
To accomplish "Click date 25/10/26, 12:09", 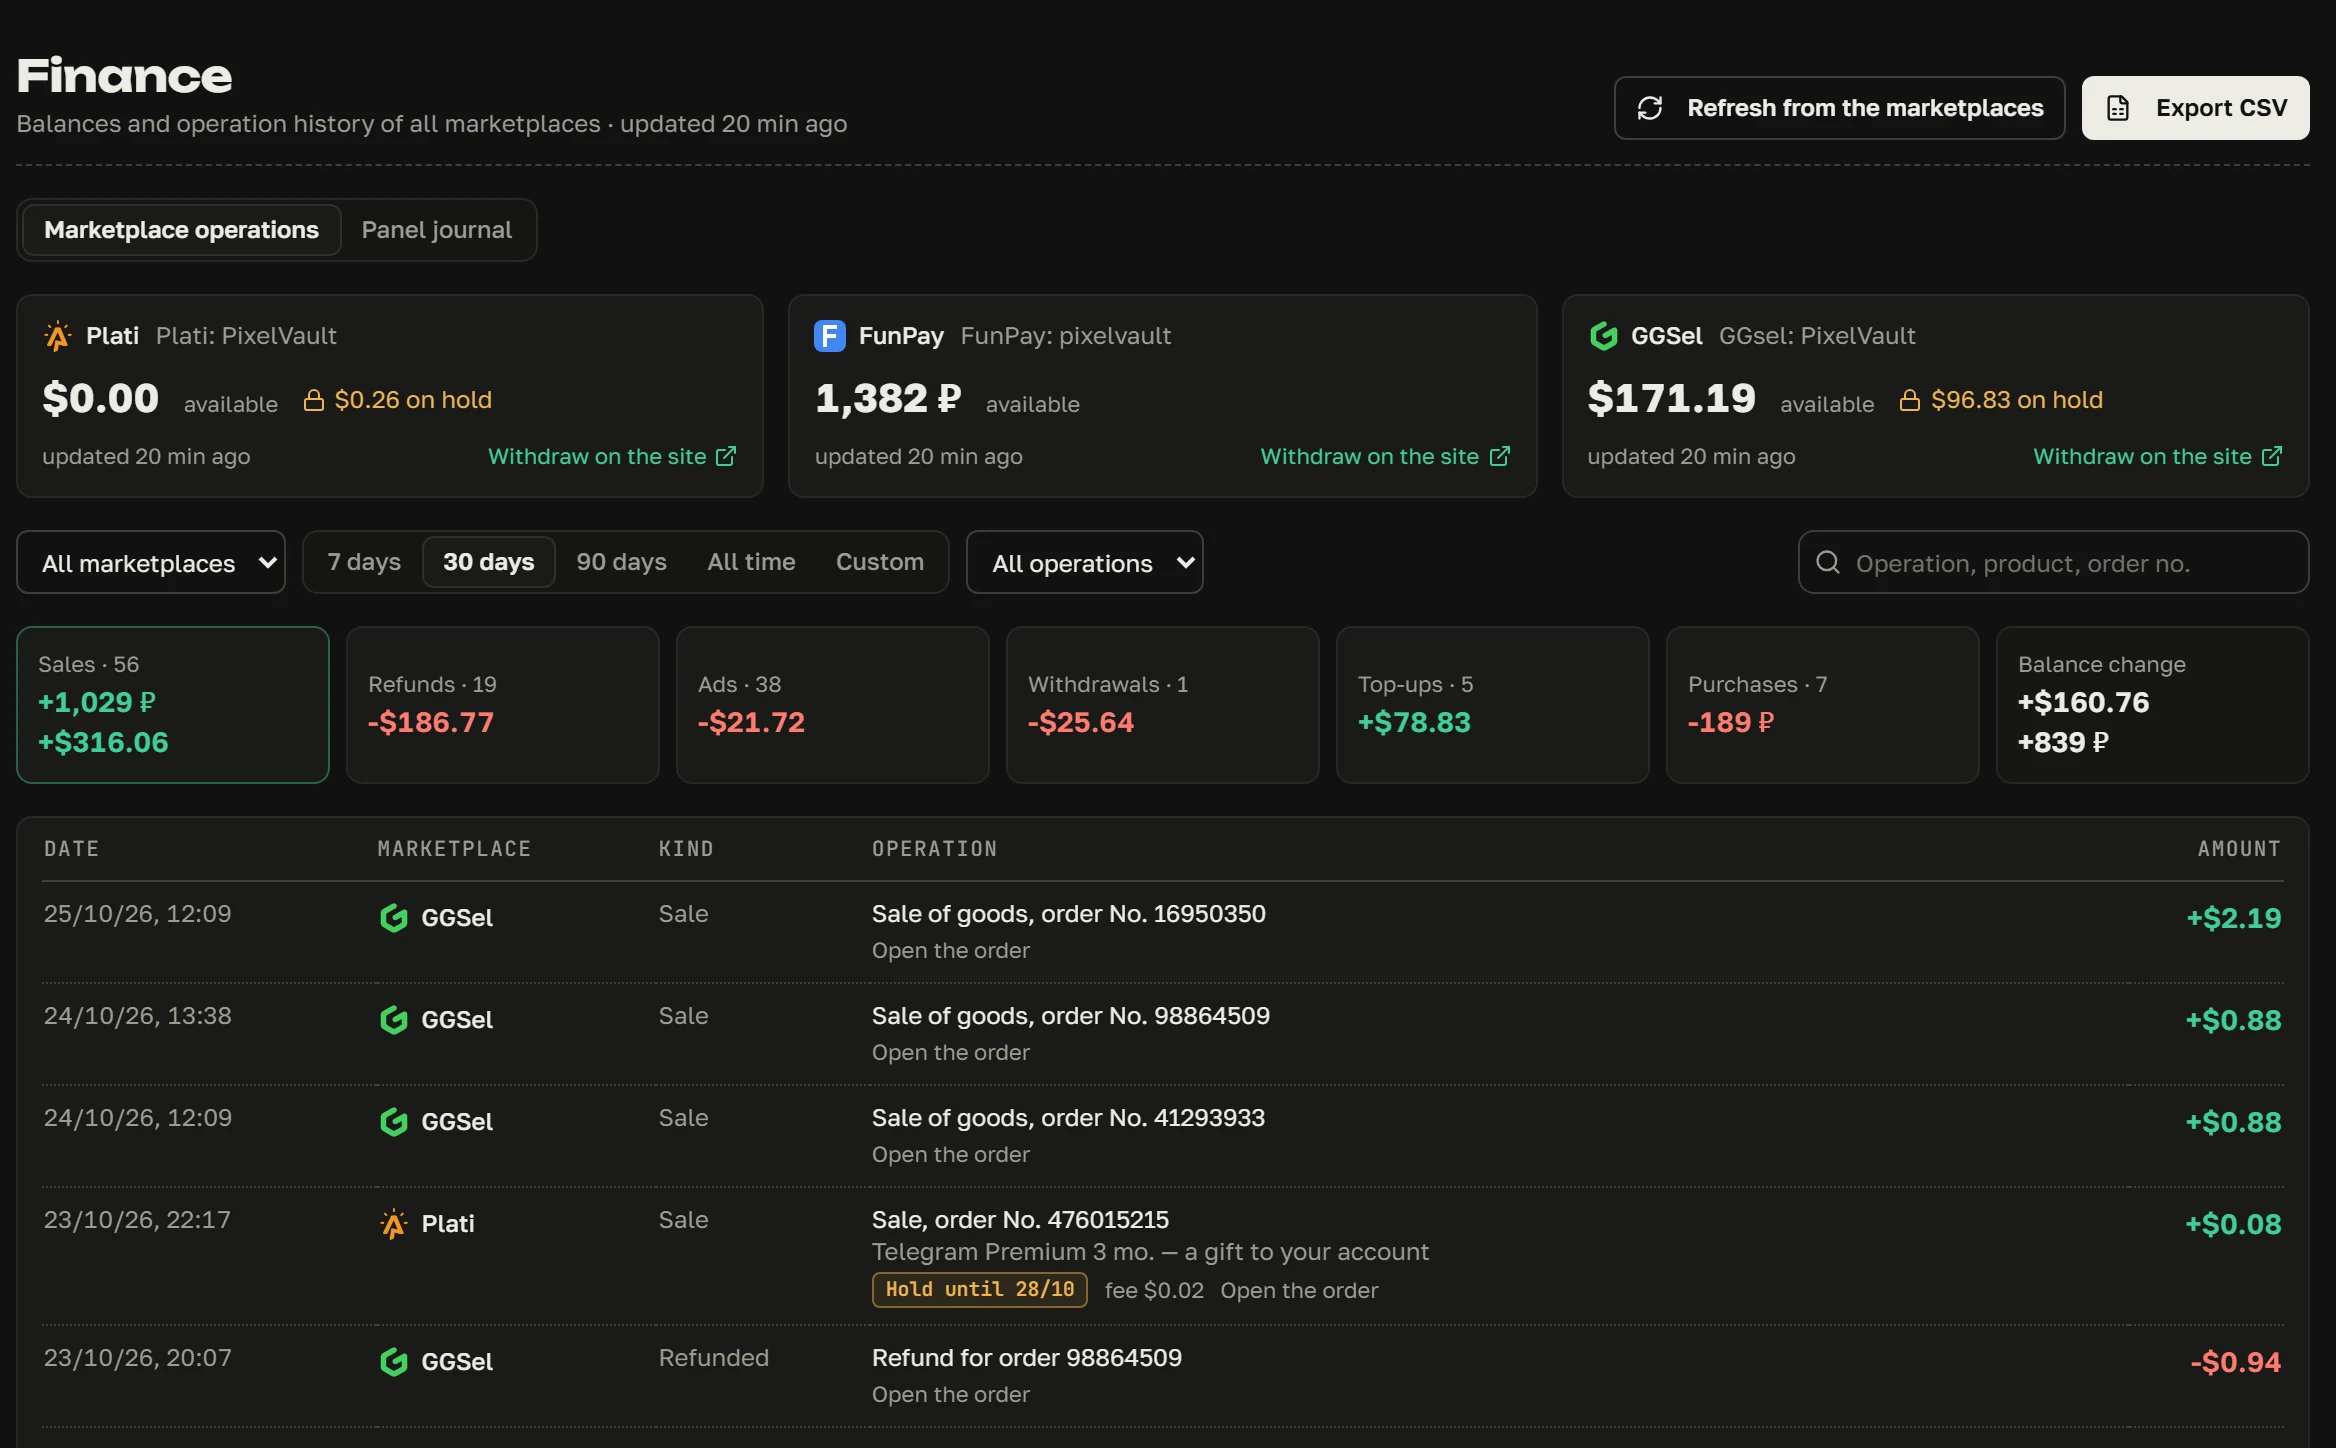I will [x=138, y=914].
